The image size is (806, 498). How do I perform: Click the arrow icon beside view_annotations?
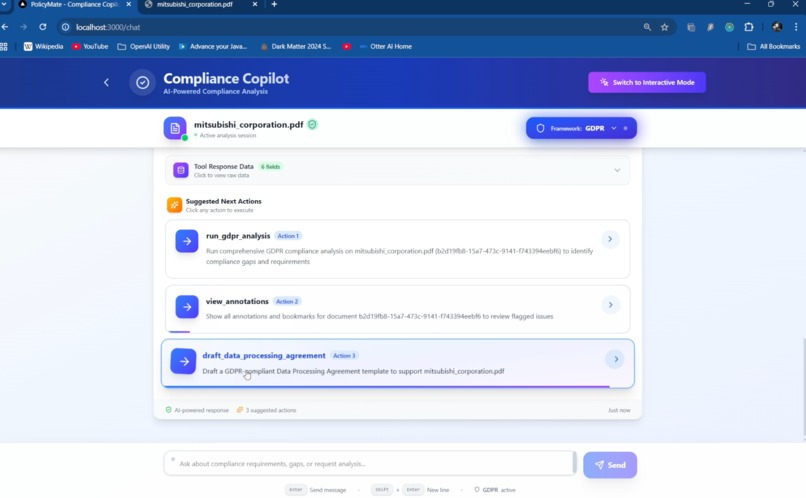[187, 307]
